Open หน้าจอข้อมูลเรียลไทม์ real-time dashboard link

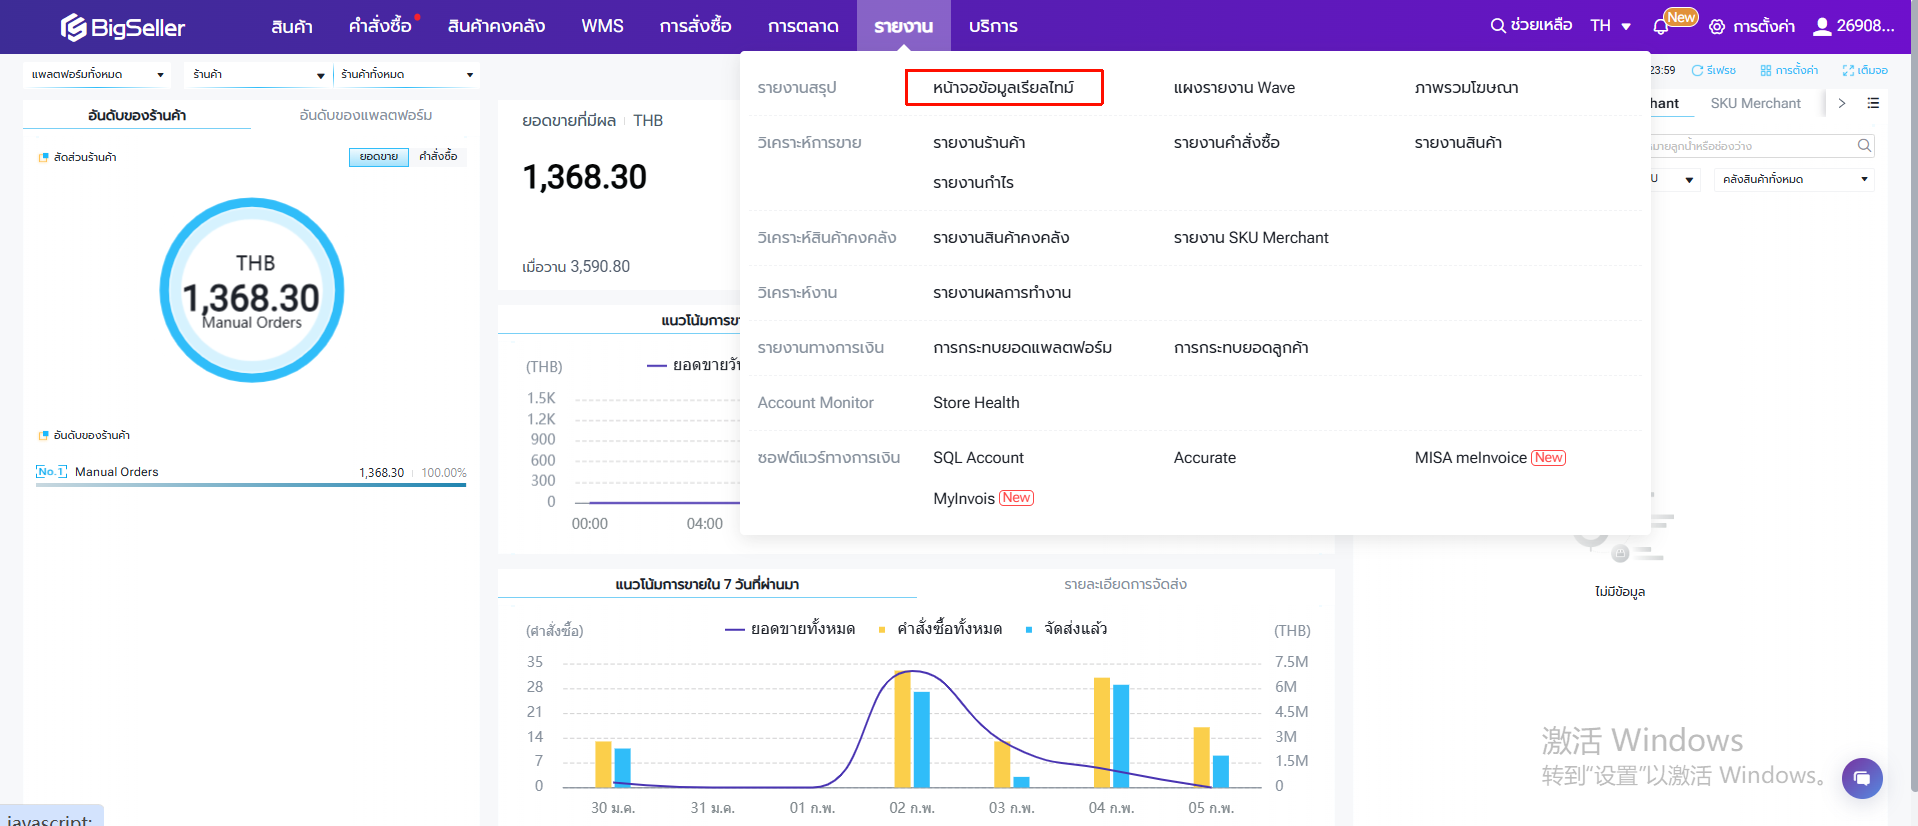1003,87
